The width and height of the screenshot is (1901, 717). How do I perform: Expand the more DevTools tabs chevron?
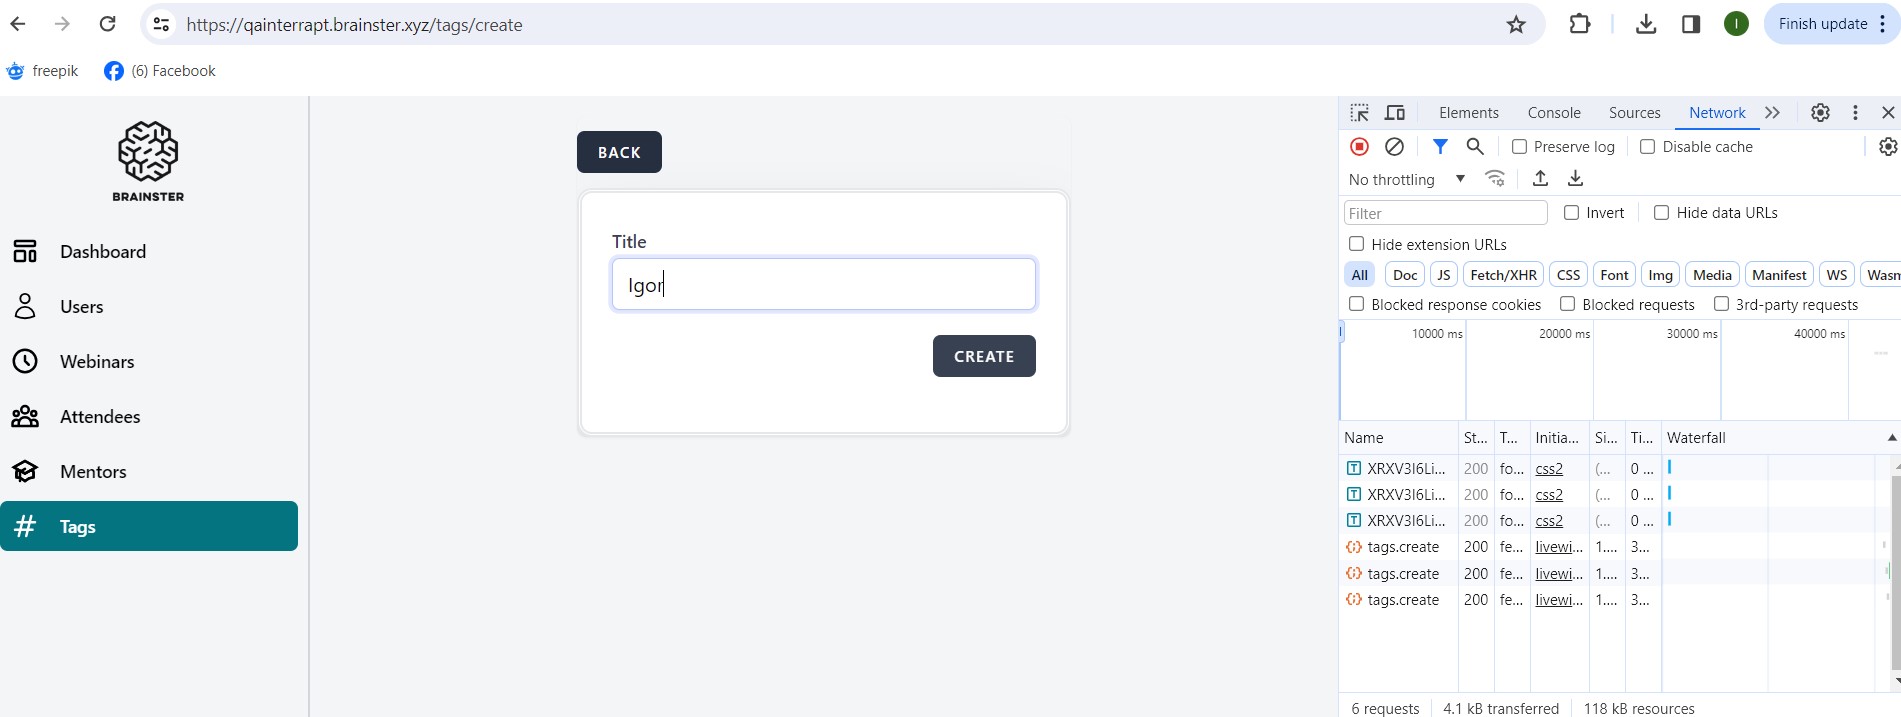point(1772,113)
